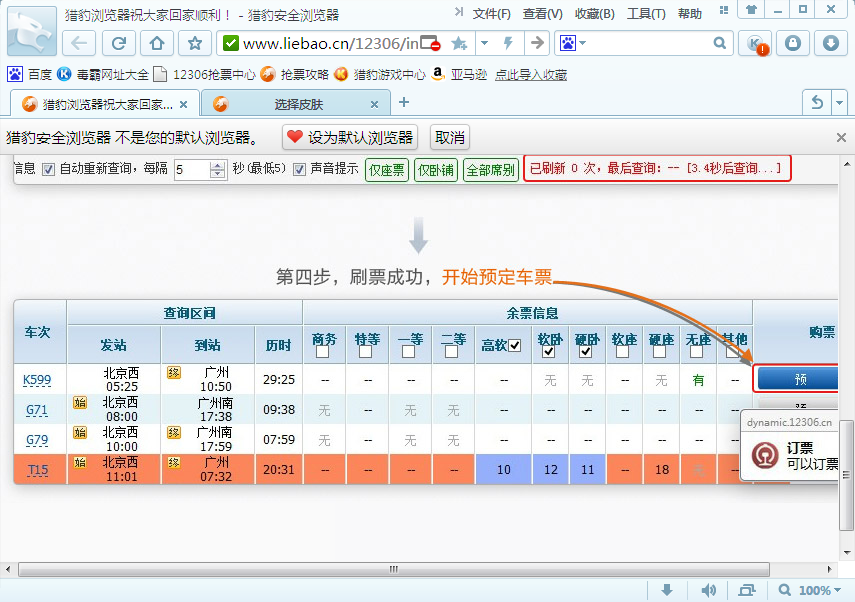The height and width of the screenshot is (602, 855).
Task: Click the blue 预 booking button
Action: pyautogui.click(x=800, y=378)
